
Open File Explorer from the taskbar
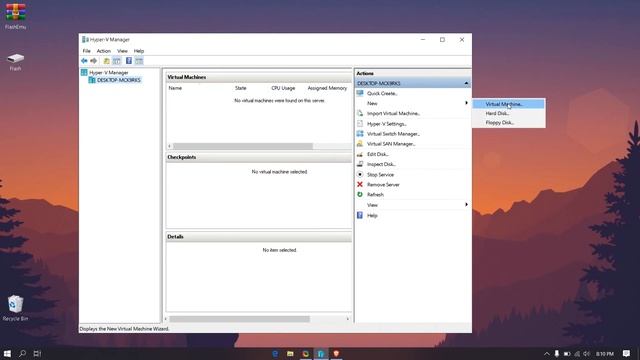[290, 353]
